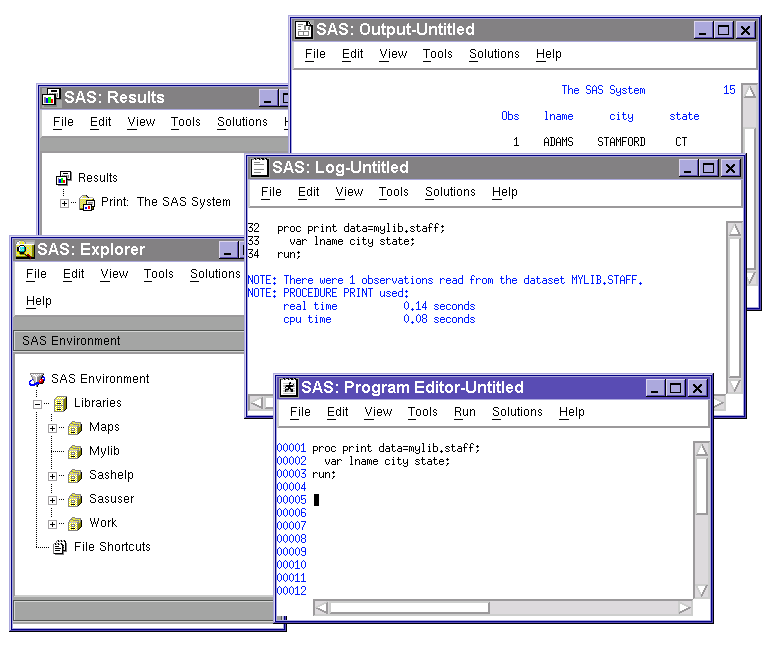767x649 pixels.
Task: Select Mylib in the Explorer tree
Action: (x=104, y=451)
